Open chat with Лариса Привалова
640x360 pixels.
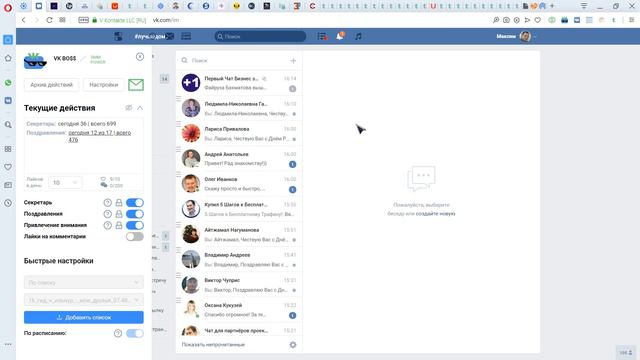(x=239, y=133)
